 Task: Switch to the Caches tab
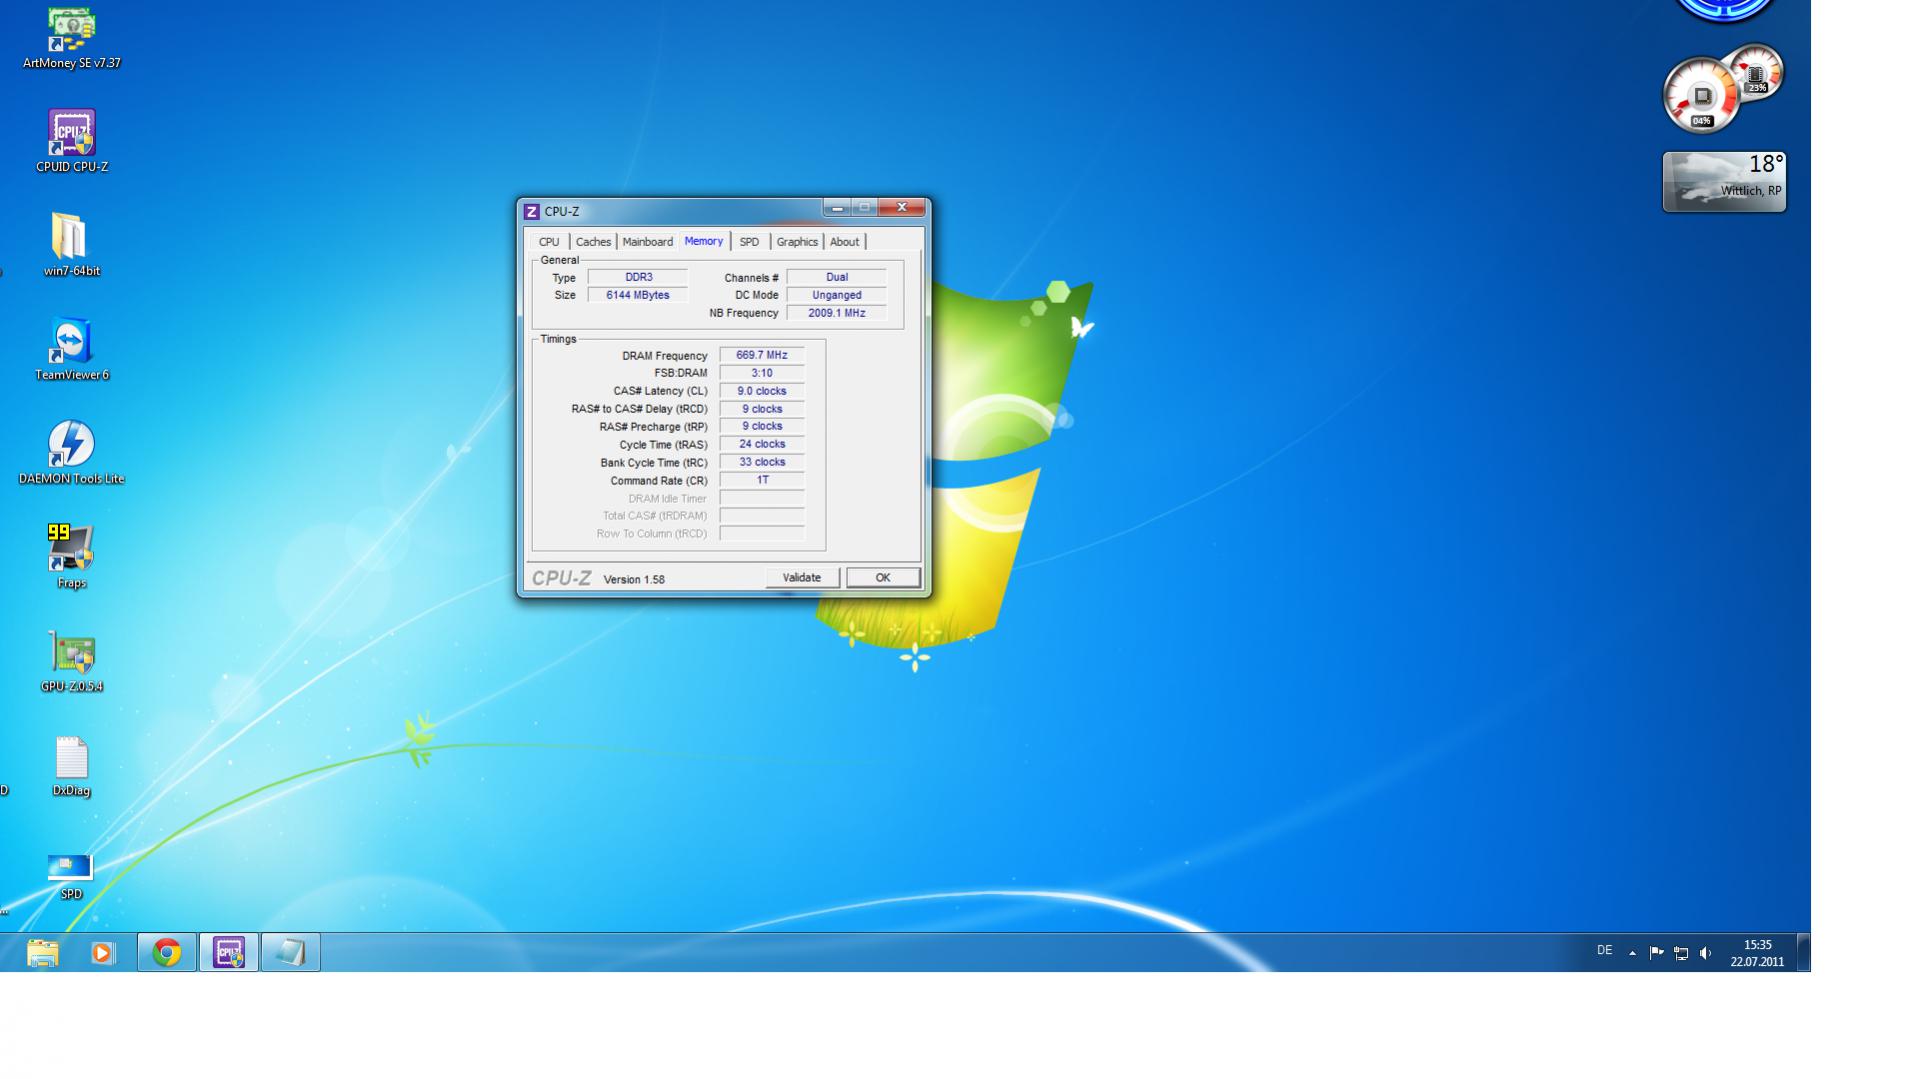(x=593, y=242)
